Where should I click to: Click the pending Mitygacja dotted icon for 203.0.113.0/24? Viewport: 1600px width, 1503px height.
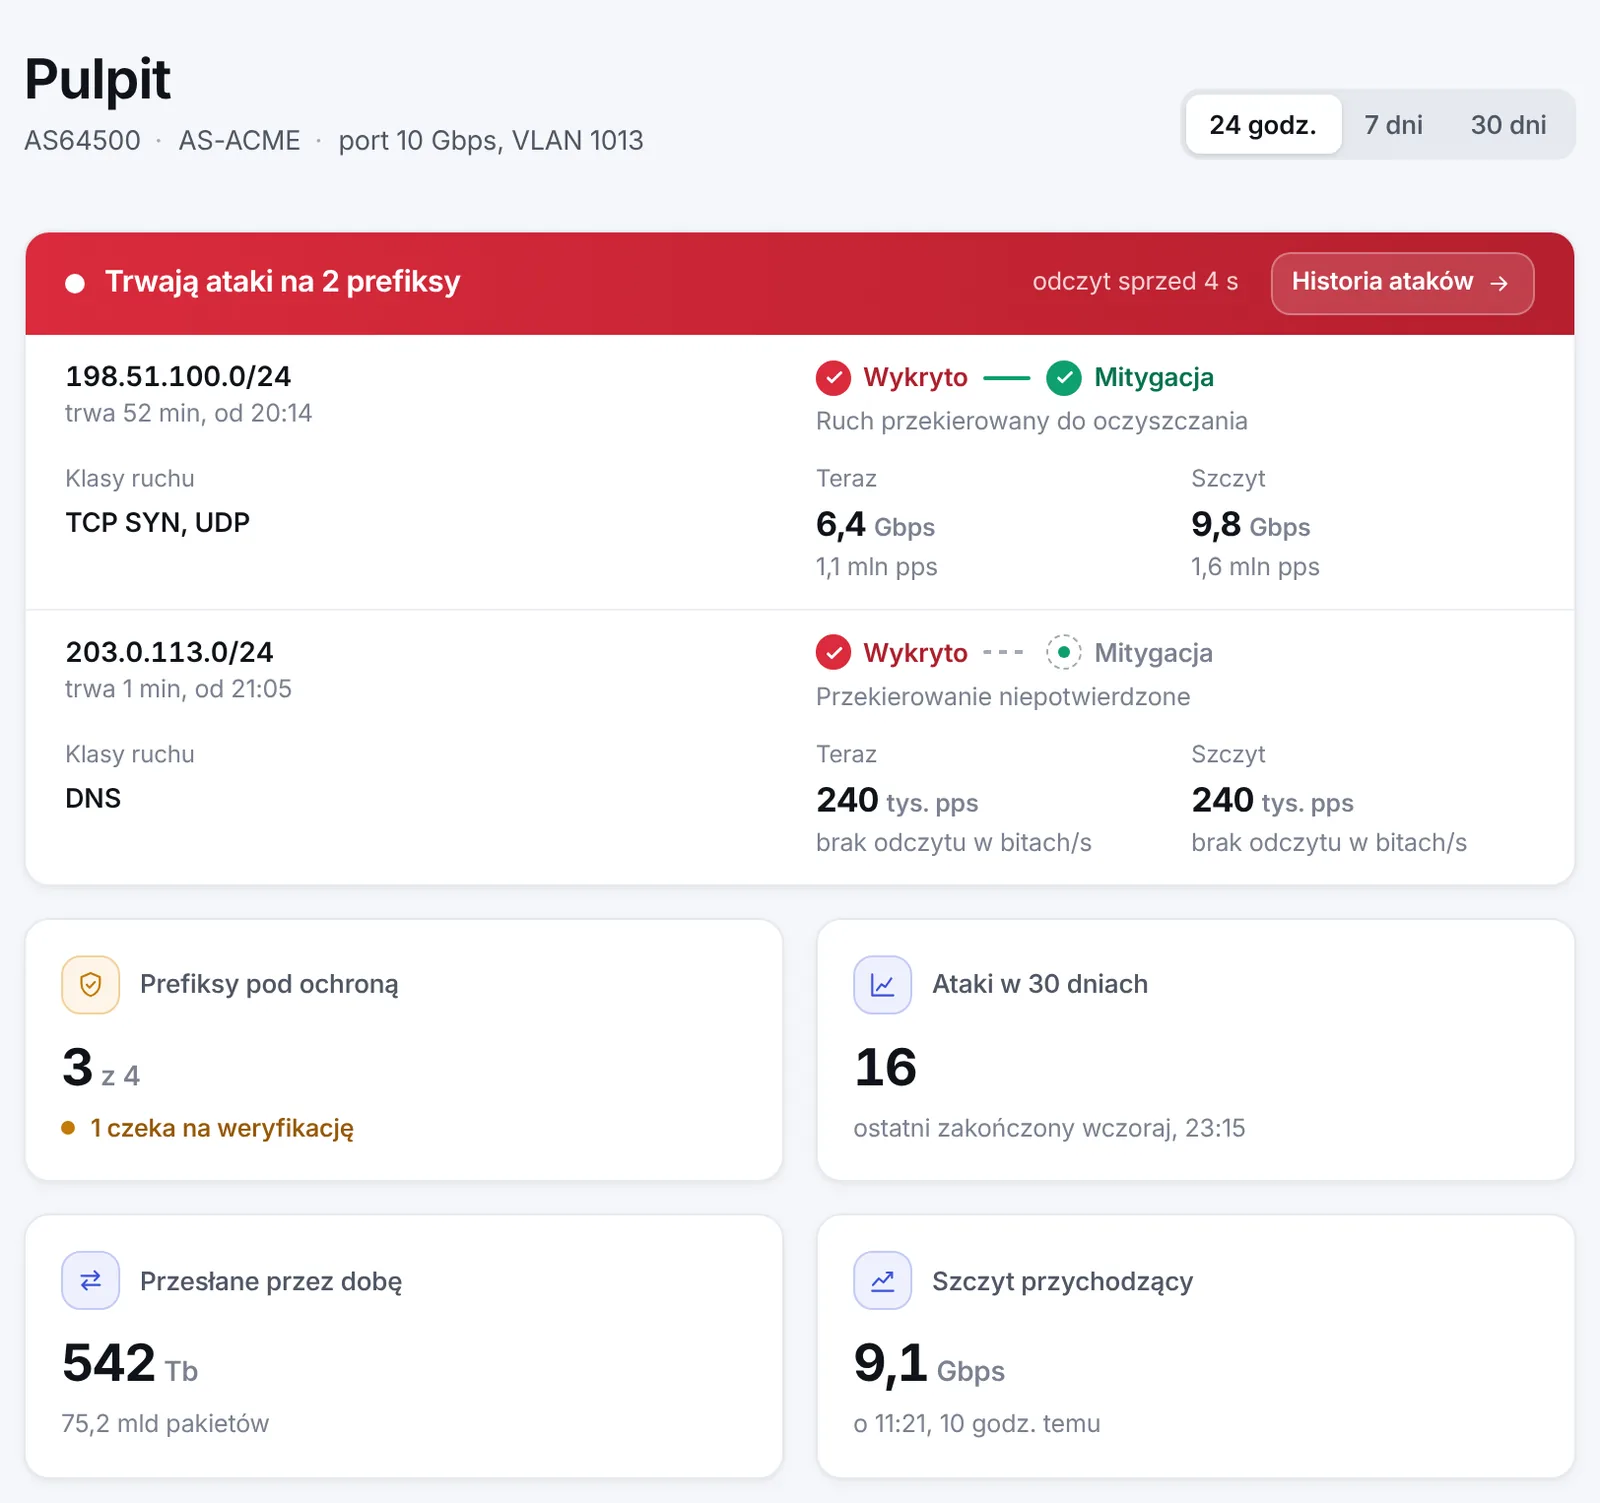click(1064, 653)
